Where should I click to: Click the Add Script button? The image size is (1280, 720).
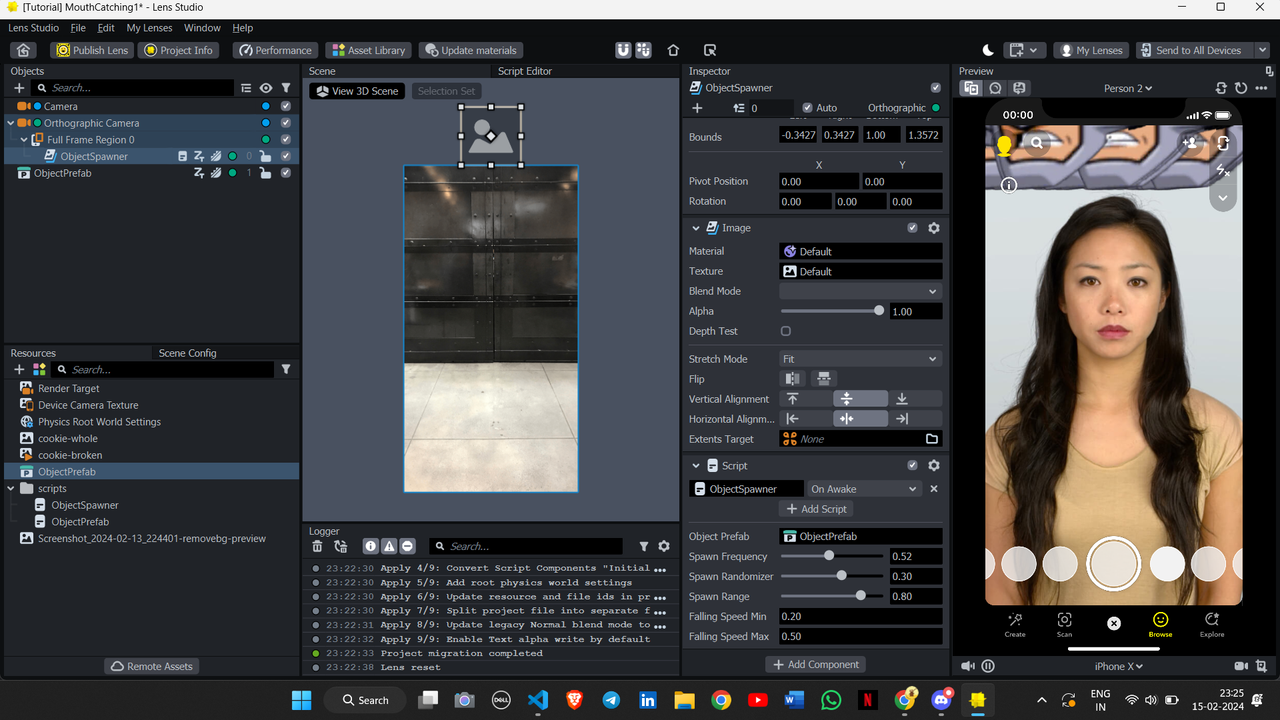point(816,509)
